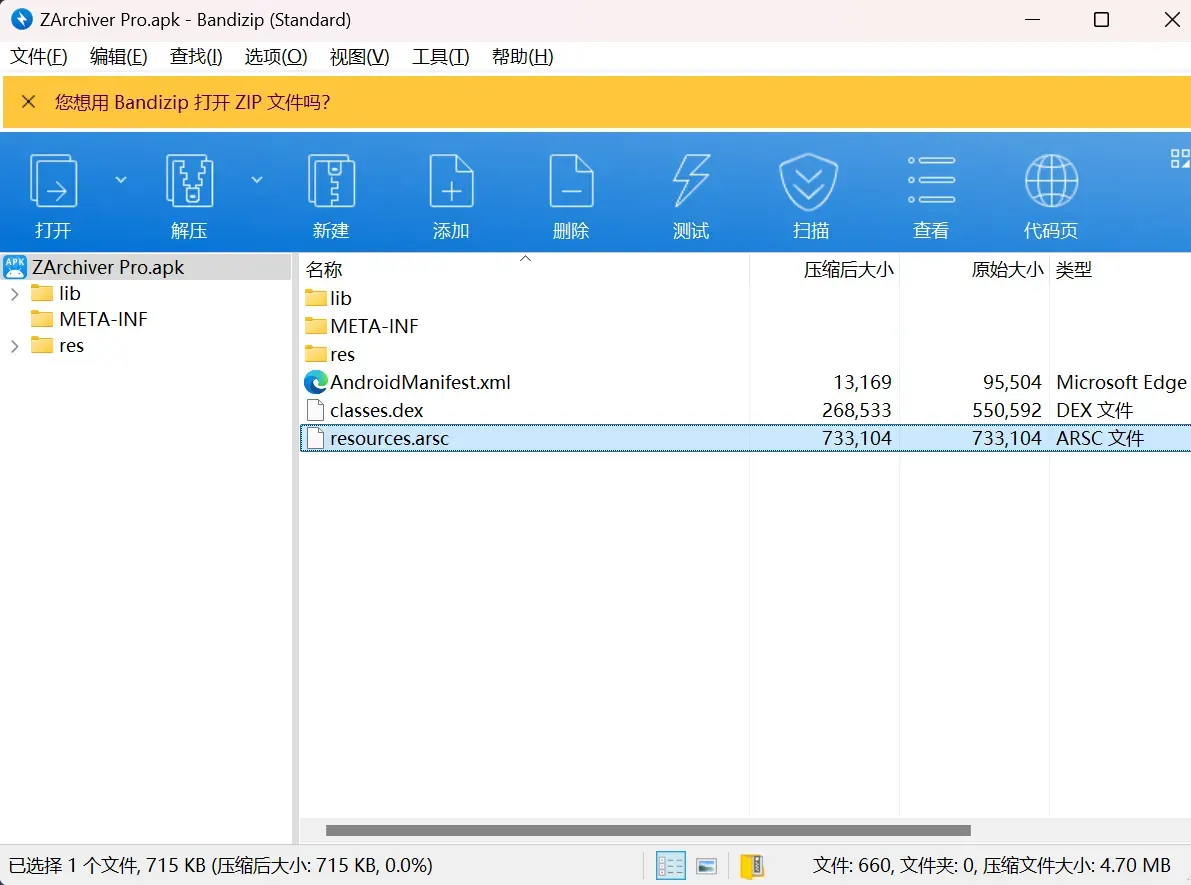
Task: Click status text '文件: 660, 文件夹: 0'
Action: (x=893, y=865)
